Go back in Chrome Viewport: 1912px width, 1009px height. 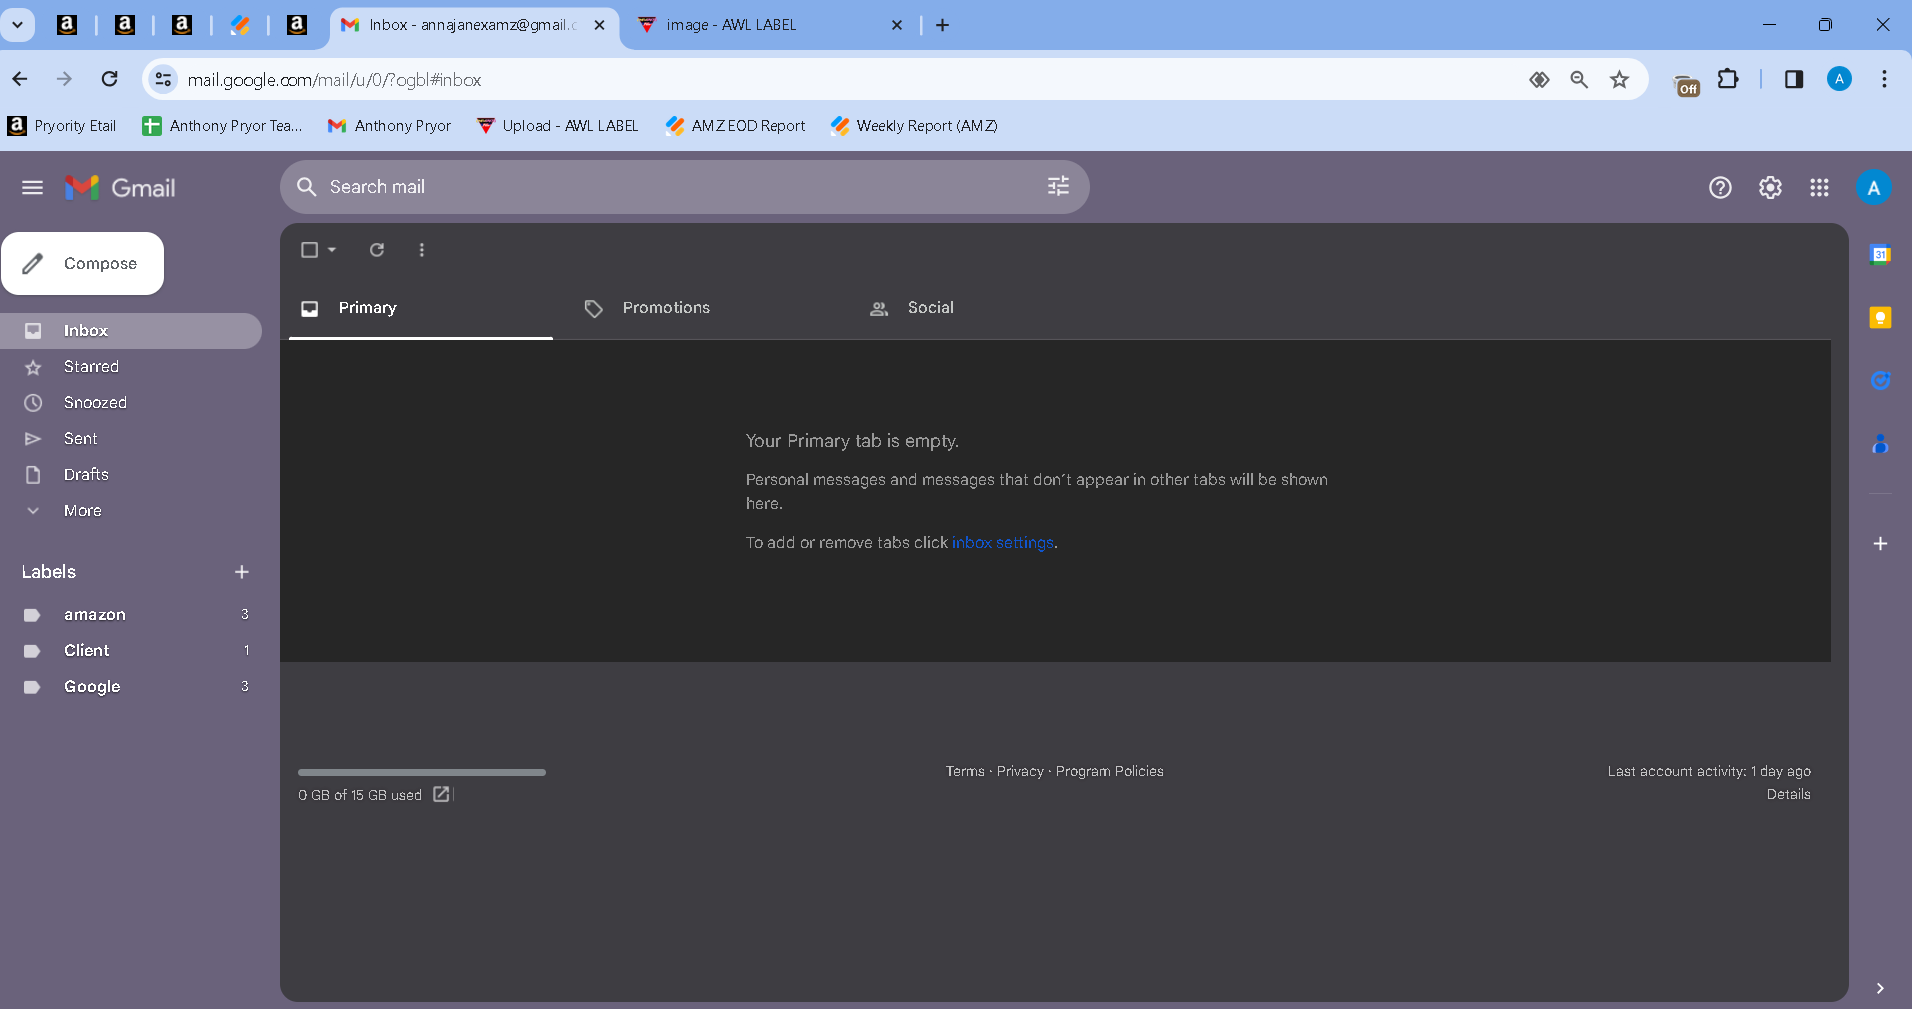[20, 79]
